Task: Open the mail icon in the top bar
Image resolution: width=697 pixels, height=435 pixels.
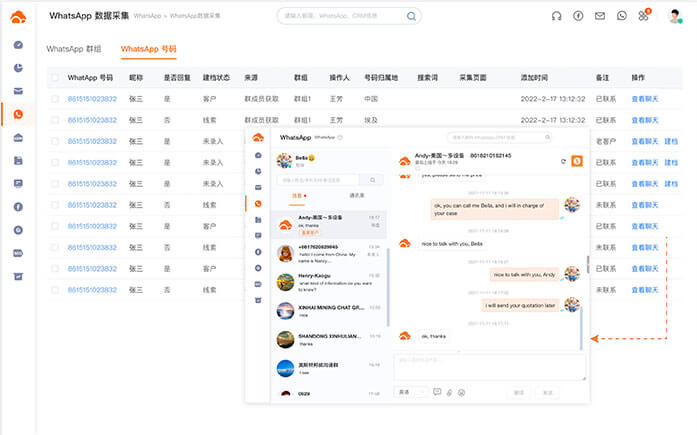Action: tap(600, 16)
